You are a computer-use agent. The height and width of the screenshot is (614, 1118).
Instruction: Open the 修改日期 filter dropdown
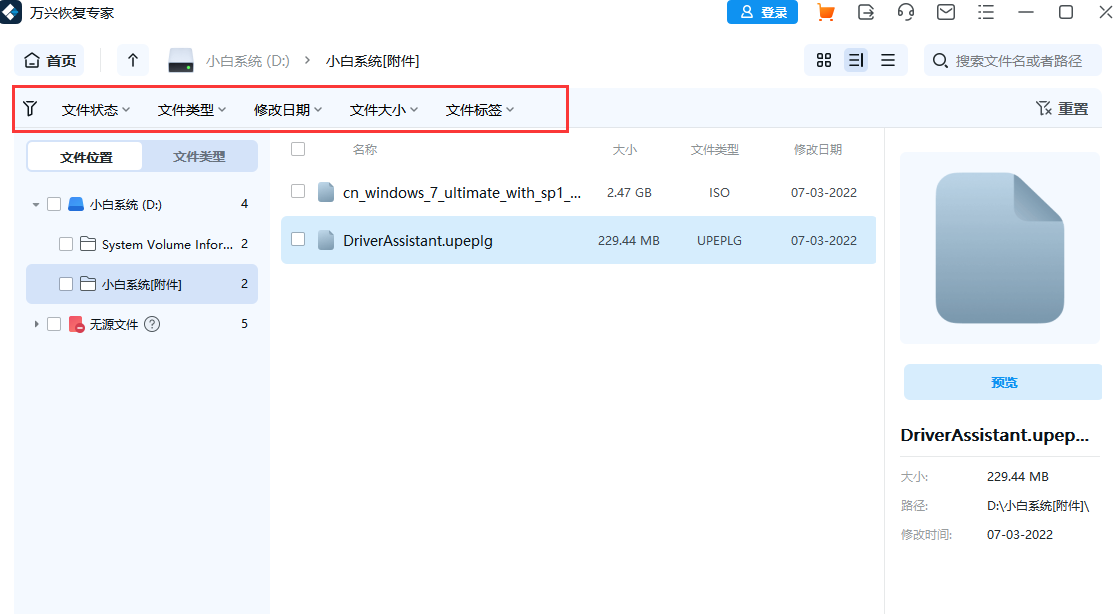(287, 108)
